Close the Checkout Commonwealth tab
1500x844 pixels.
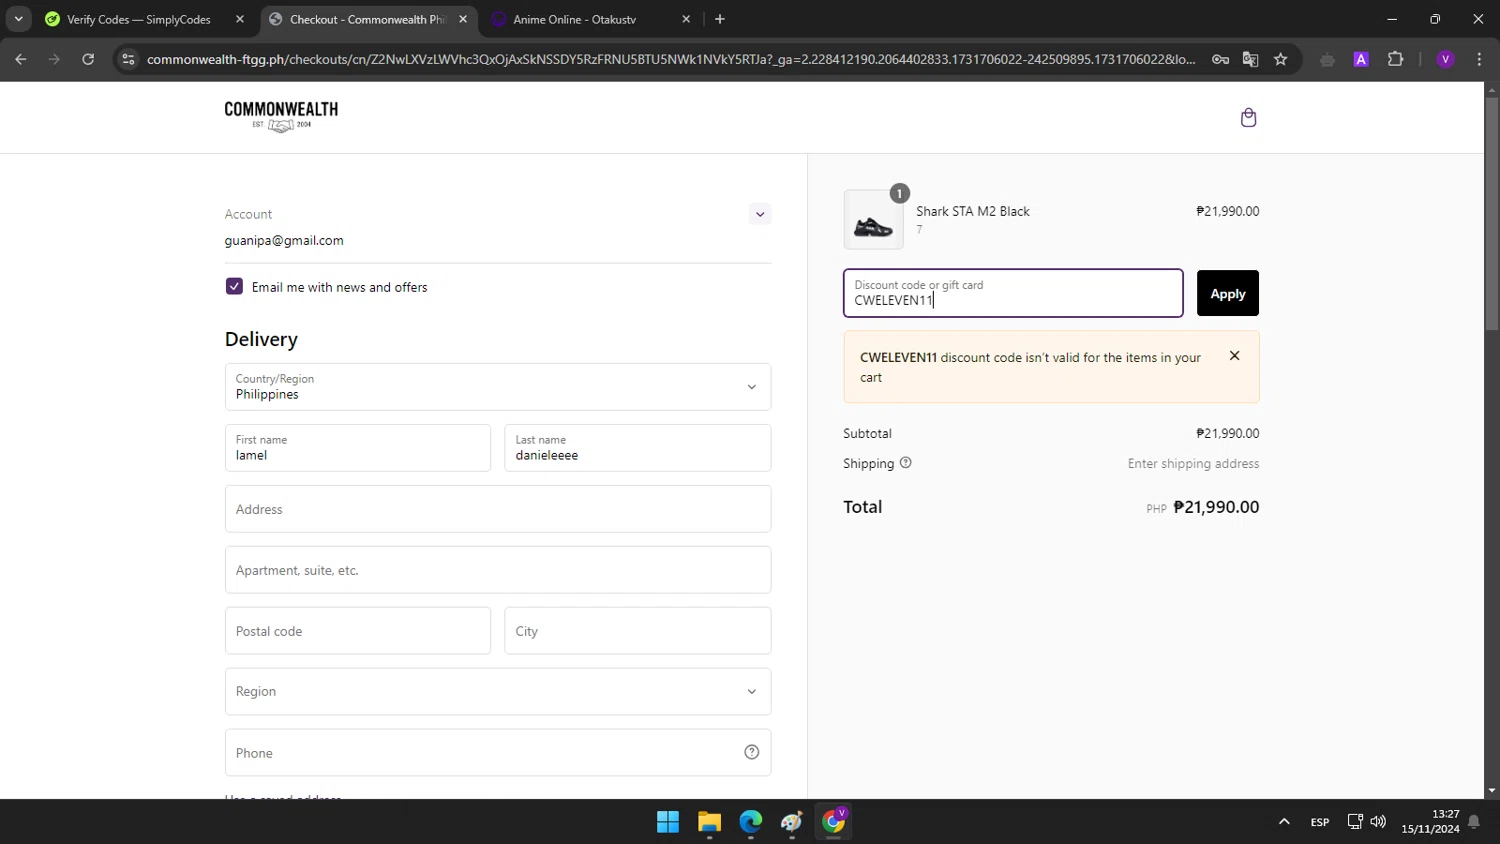point(463,19)
